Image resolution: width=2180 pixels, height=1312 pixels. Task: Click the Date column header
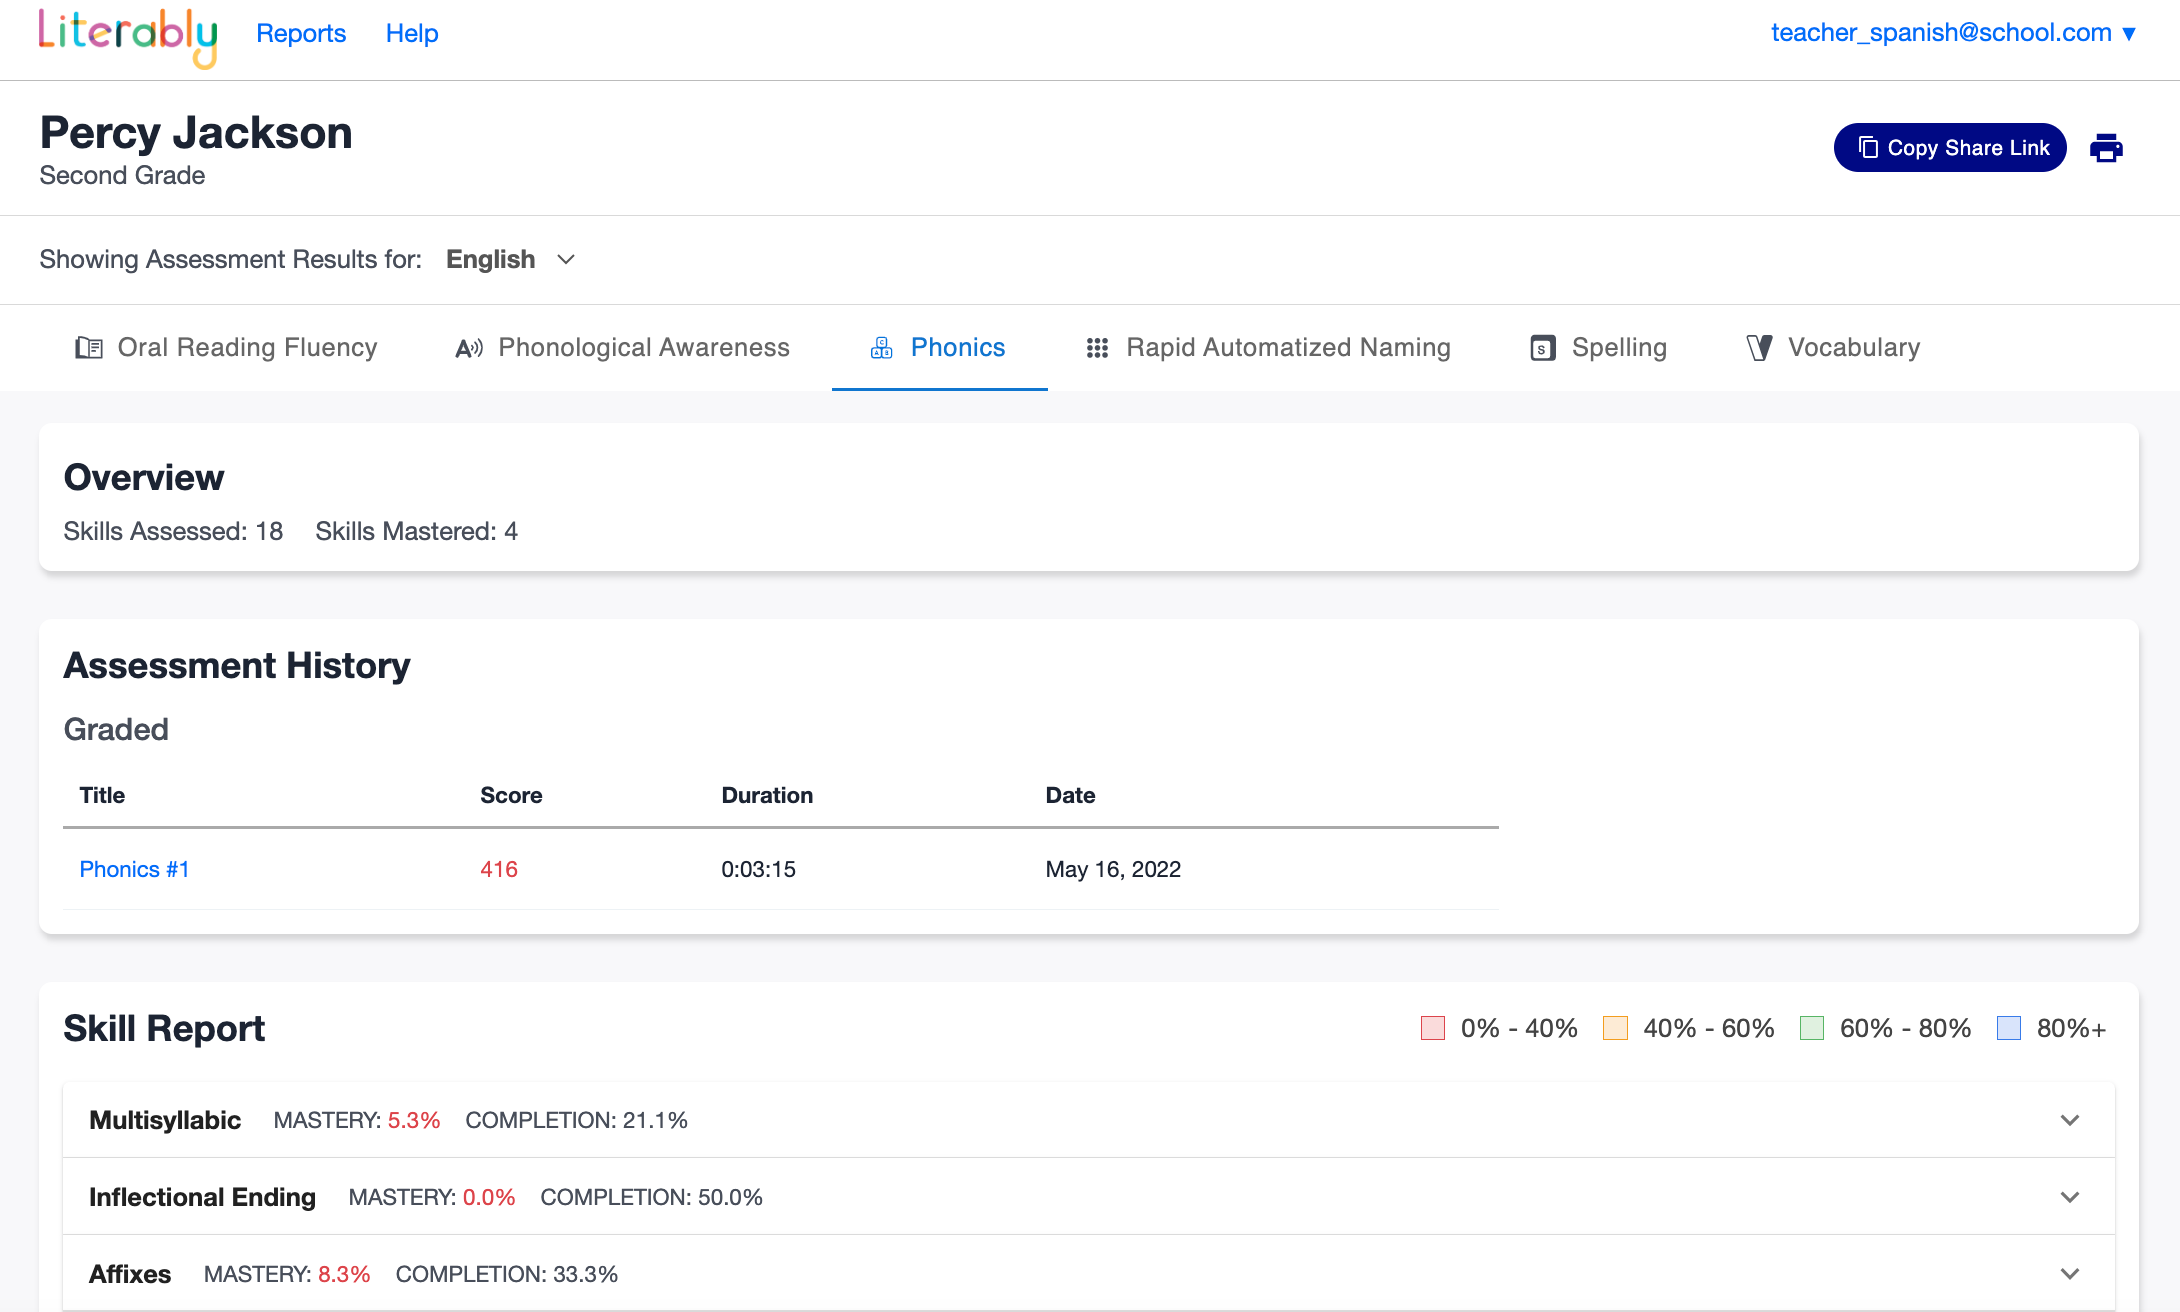pyautogui.click(x=1070, y=796)
